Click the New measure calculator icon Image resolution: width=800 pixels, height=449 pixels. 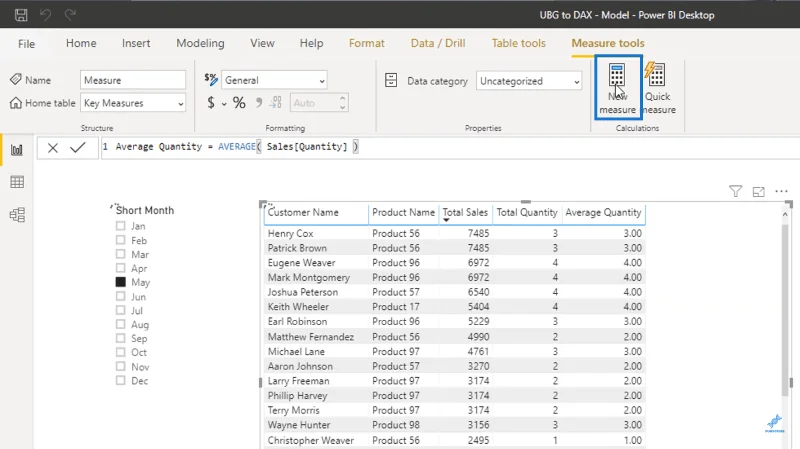(x=617, y=76)
